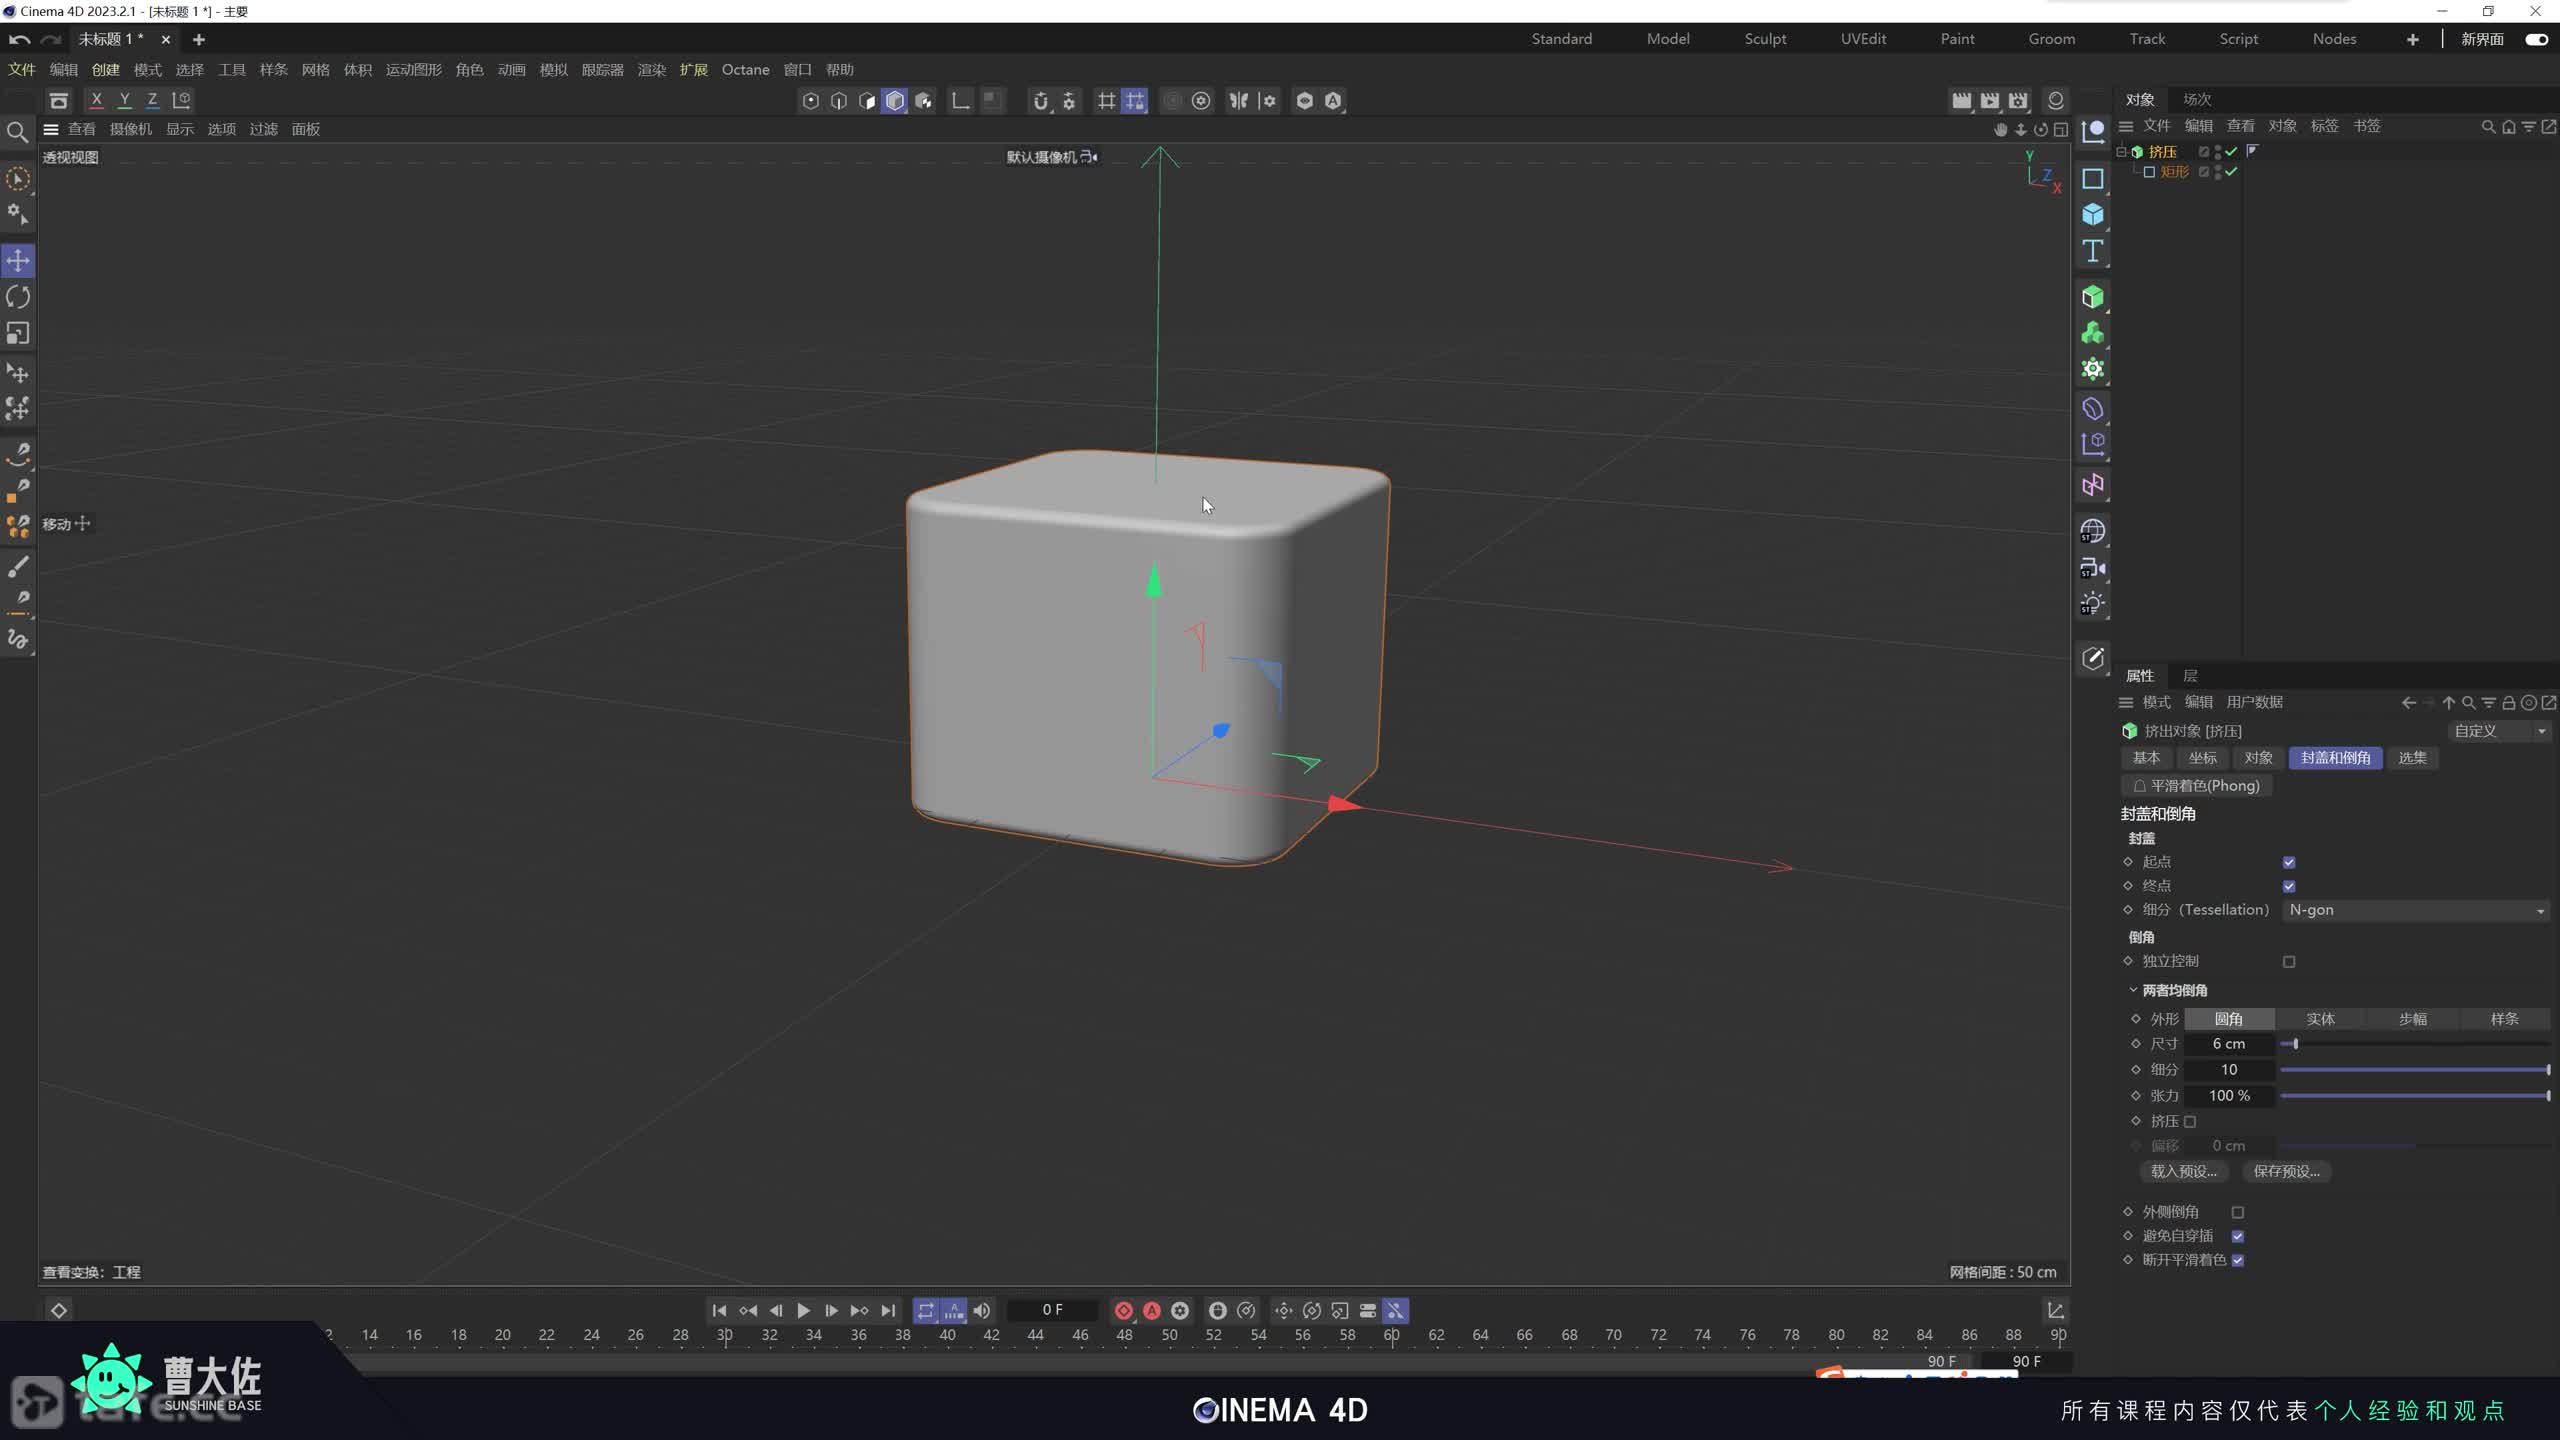Select the 实体 bevel shape button
The image size is (2560, 1440).
(x=2320, y=1019)
